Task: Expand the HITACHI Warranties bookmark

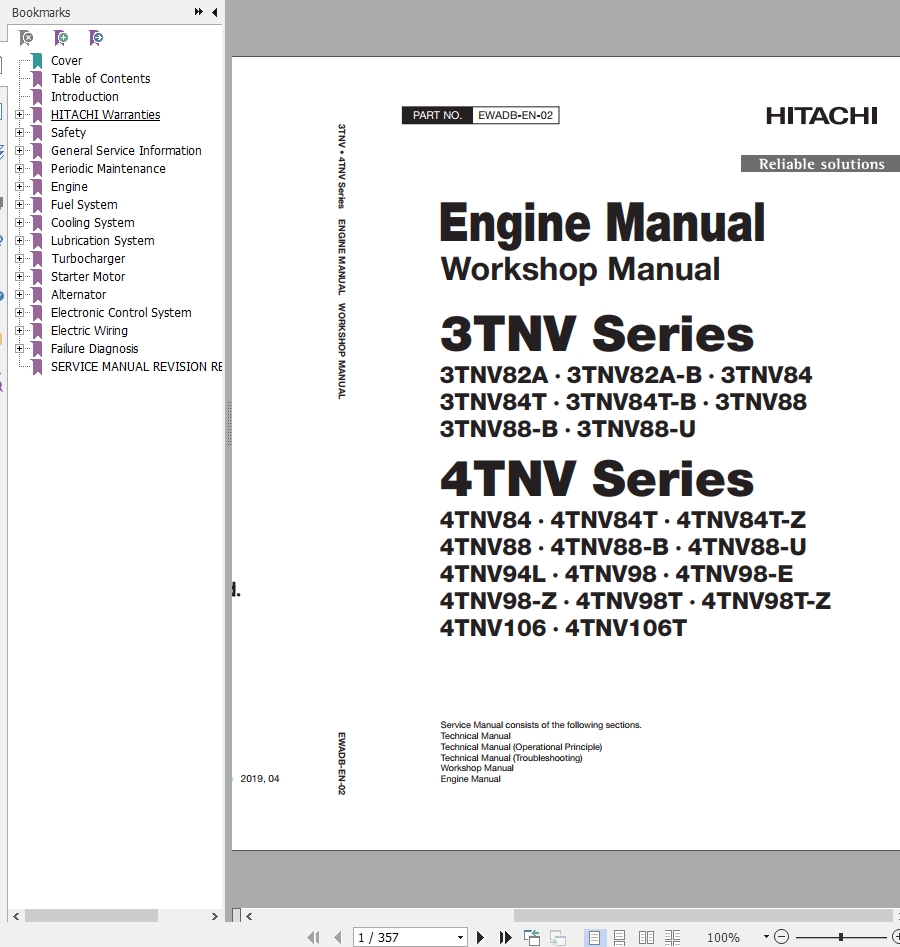Action: click(x=19, y=115)
